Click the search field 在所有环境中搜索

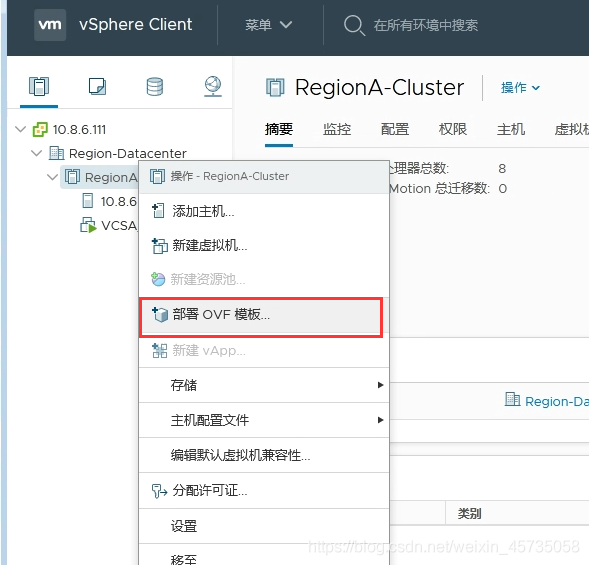(x=426, y=25)
